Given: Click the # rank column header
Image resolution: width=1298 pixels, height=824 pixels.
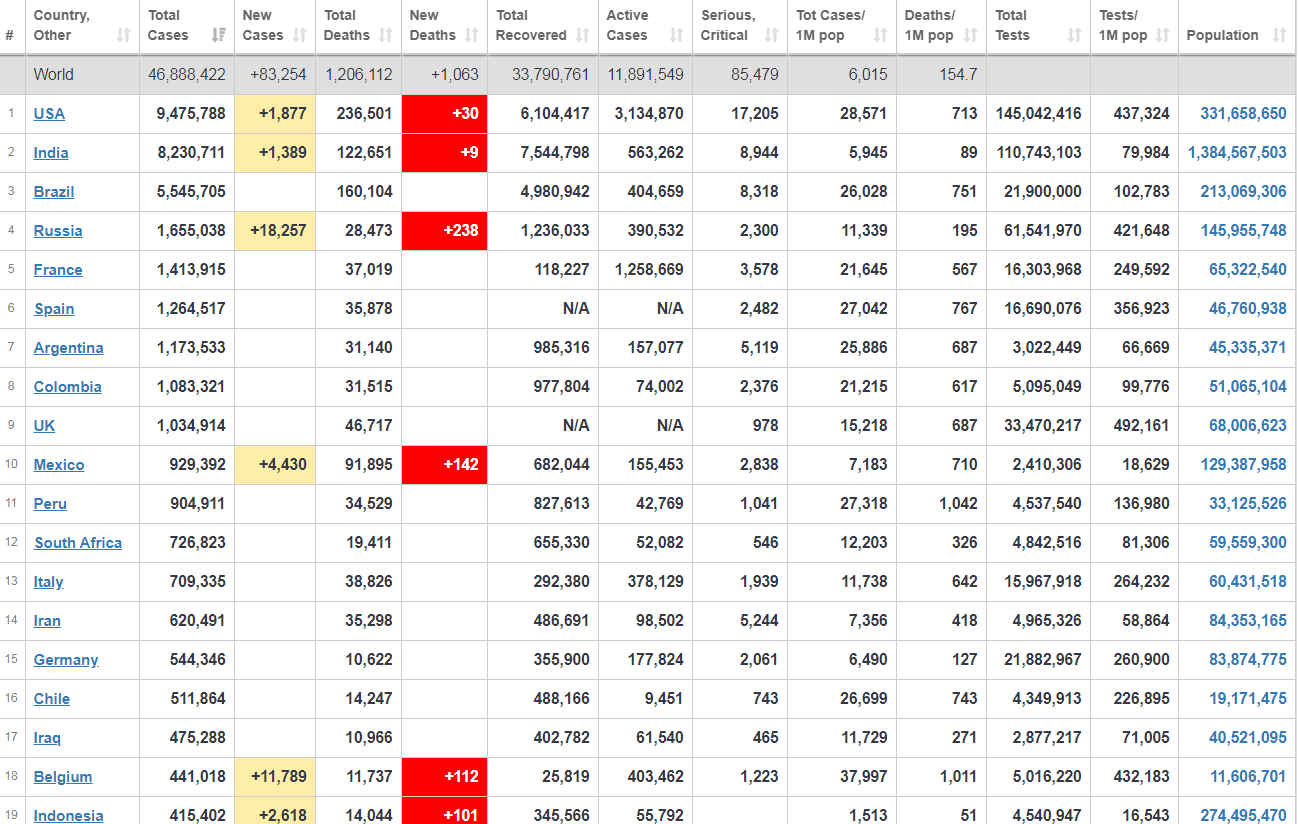Looking at the screenshot, I should [x=9, y=35].
